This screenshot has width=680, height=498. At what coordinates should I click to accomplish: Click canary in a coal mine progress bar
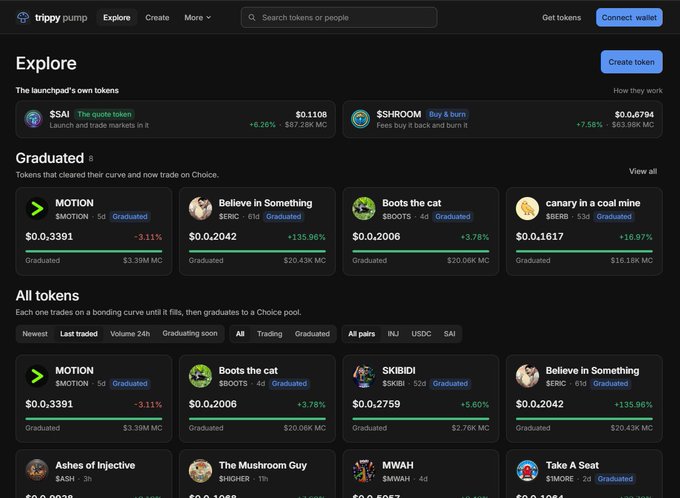coord(584,251)
